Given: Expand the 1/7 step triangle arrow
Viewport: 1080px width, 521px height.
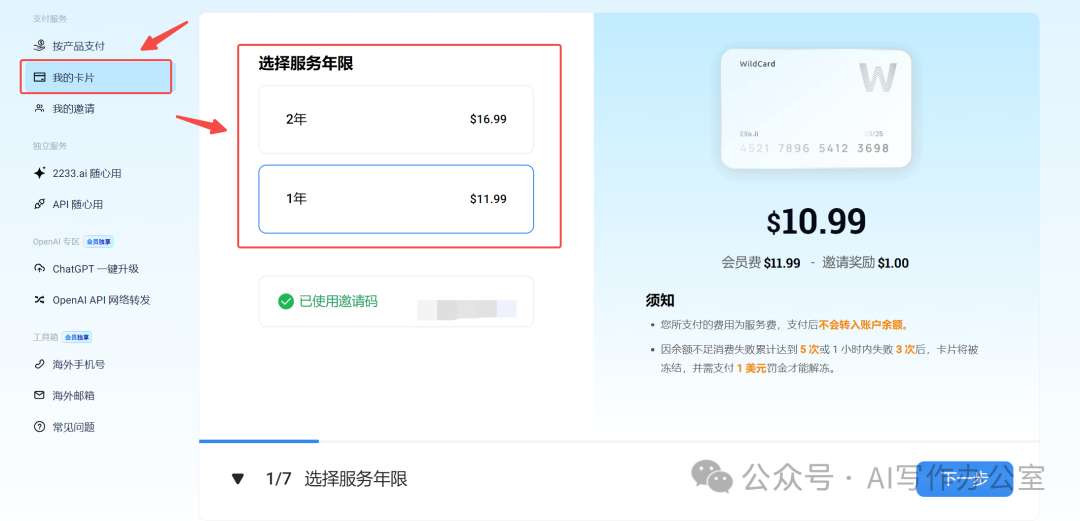Looking at the screenshot, I should point(237,479).
